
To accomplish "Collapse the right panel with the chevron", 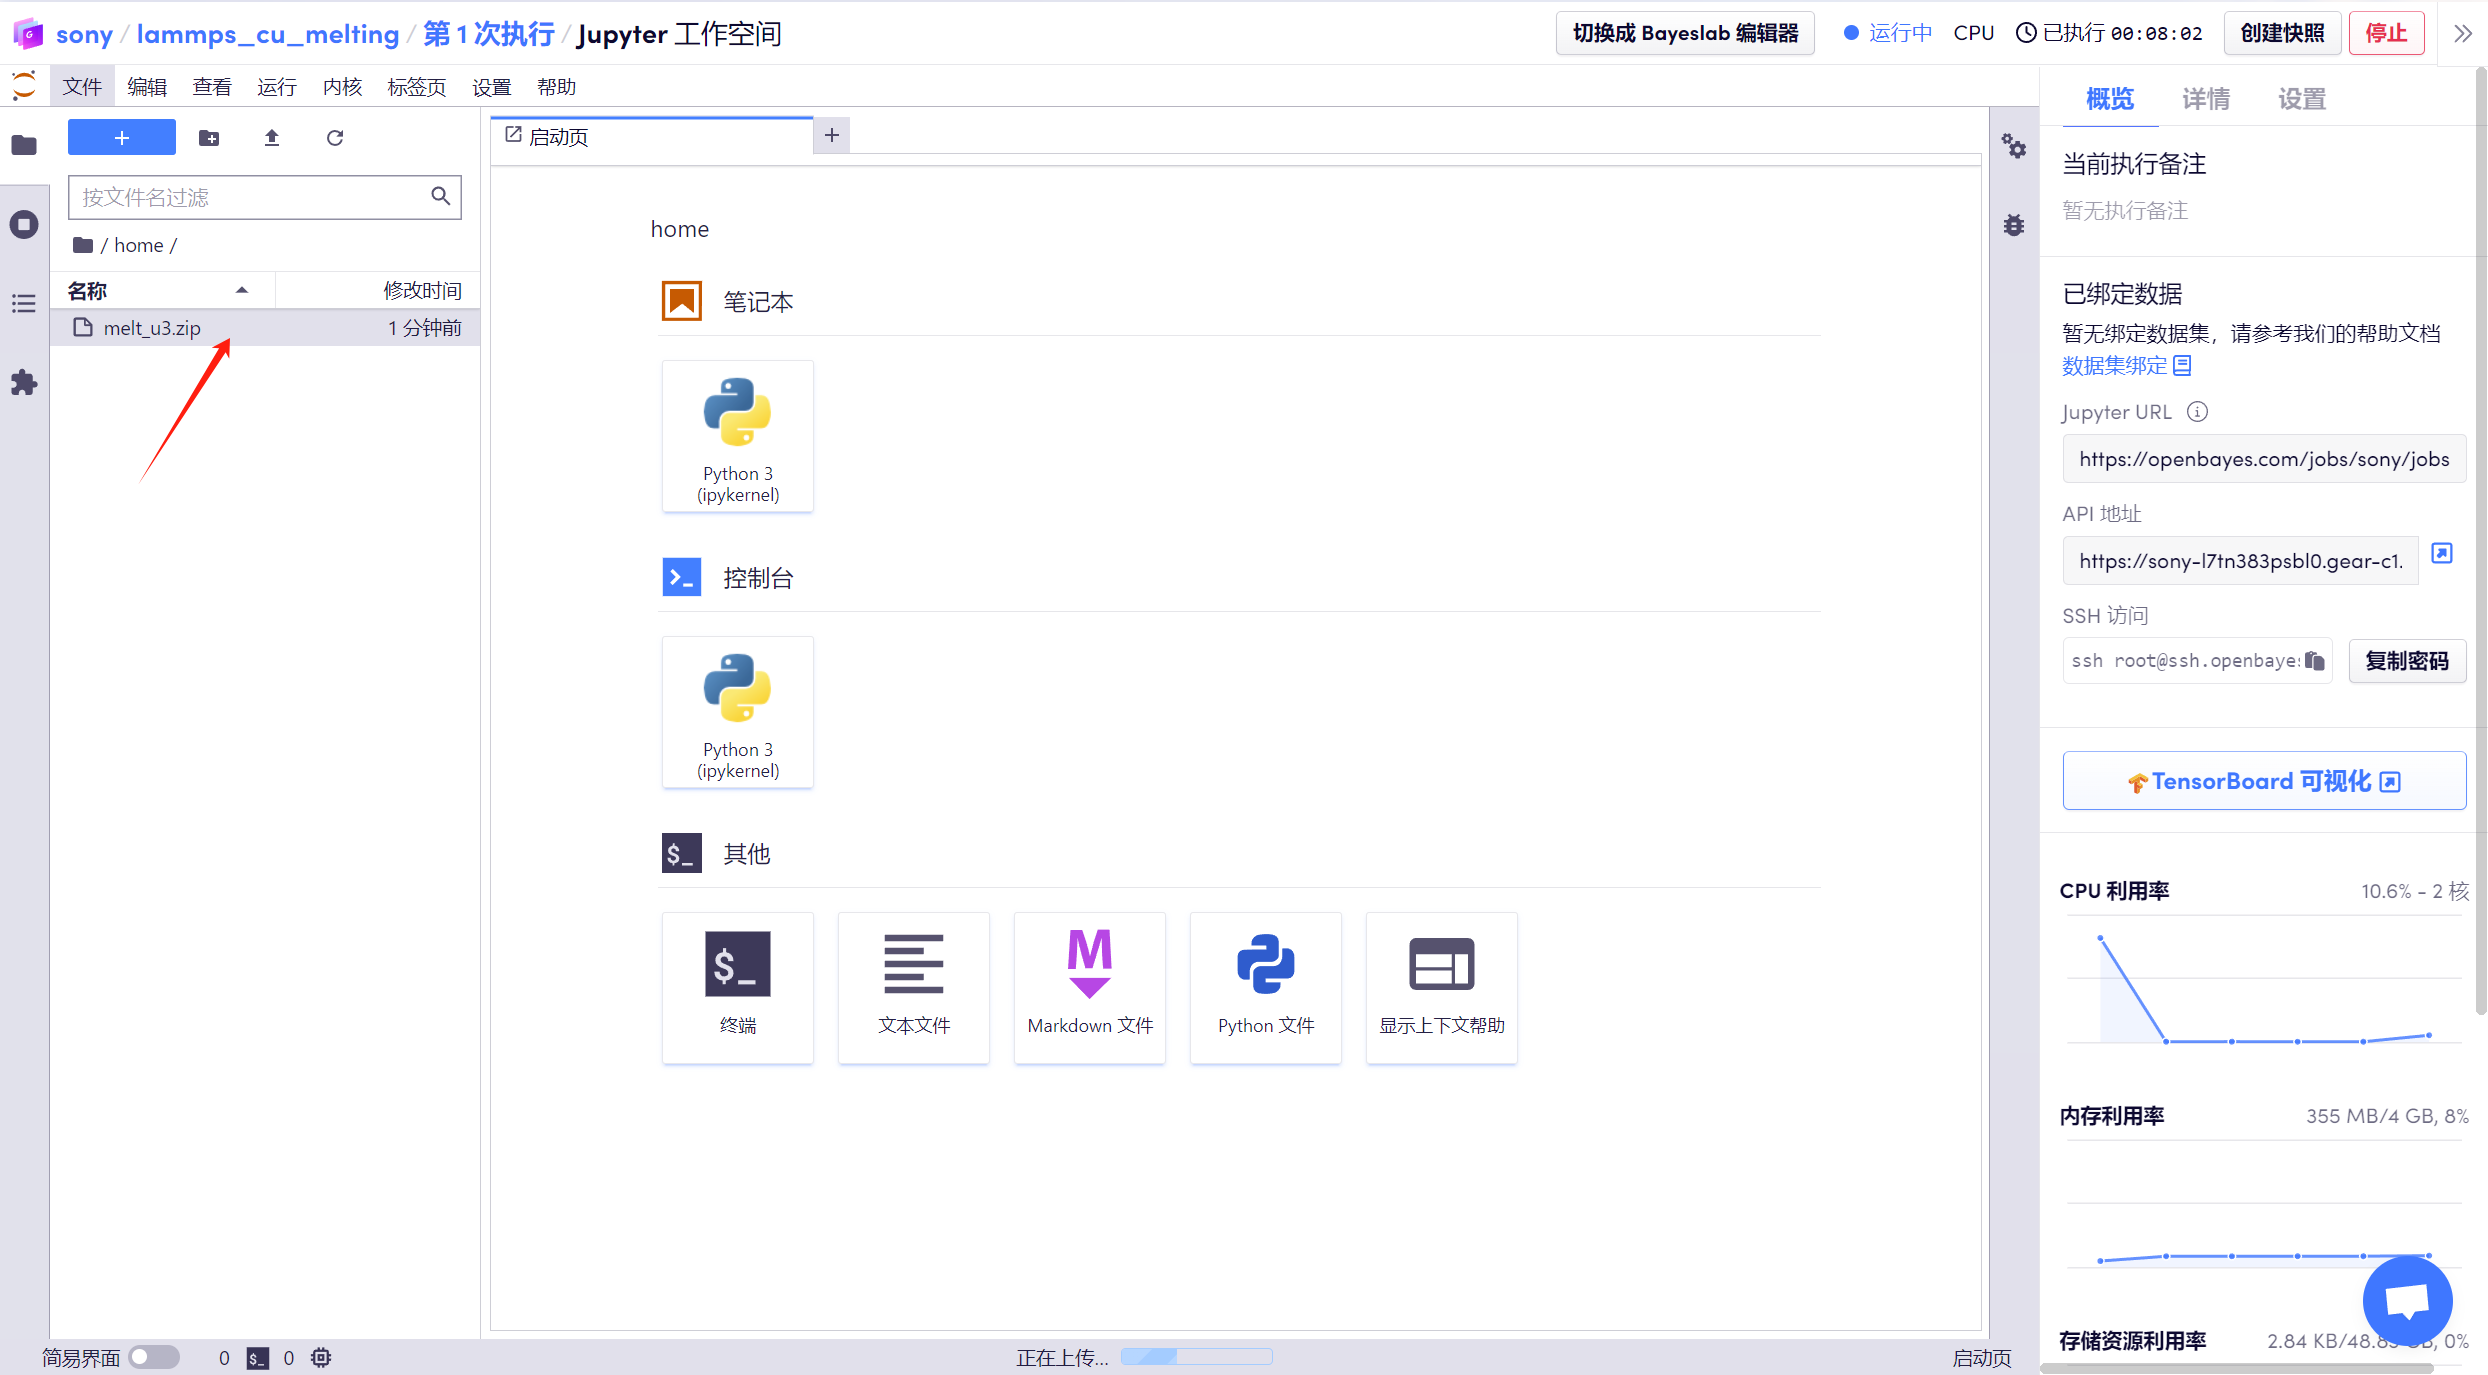I will click(2463, 34).
